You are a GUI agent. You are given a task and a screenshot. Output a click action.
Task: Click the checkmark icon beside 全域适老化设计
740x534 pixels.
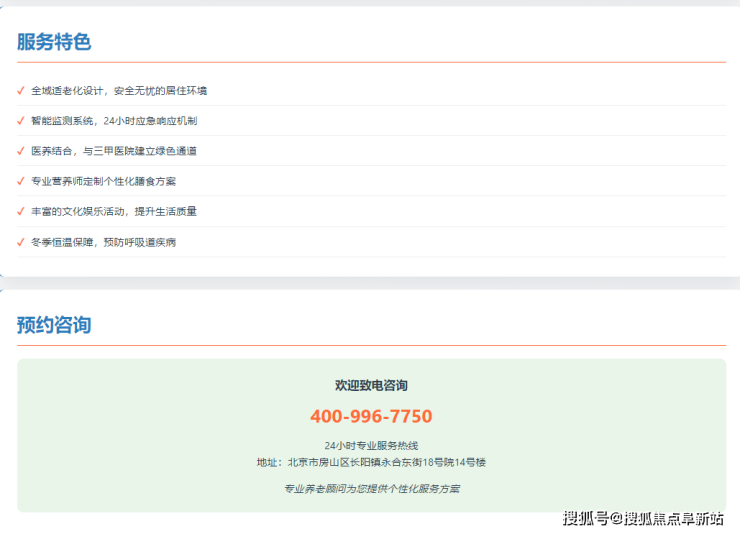point(21,91)
